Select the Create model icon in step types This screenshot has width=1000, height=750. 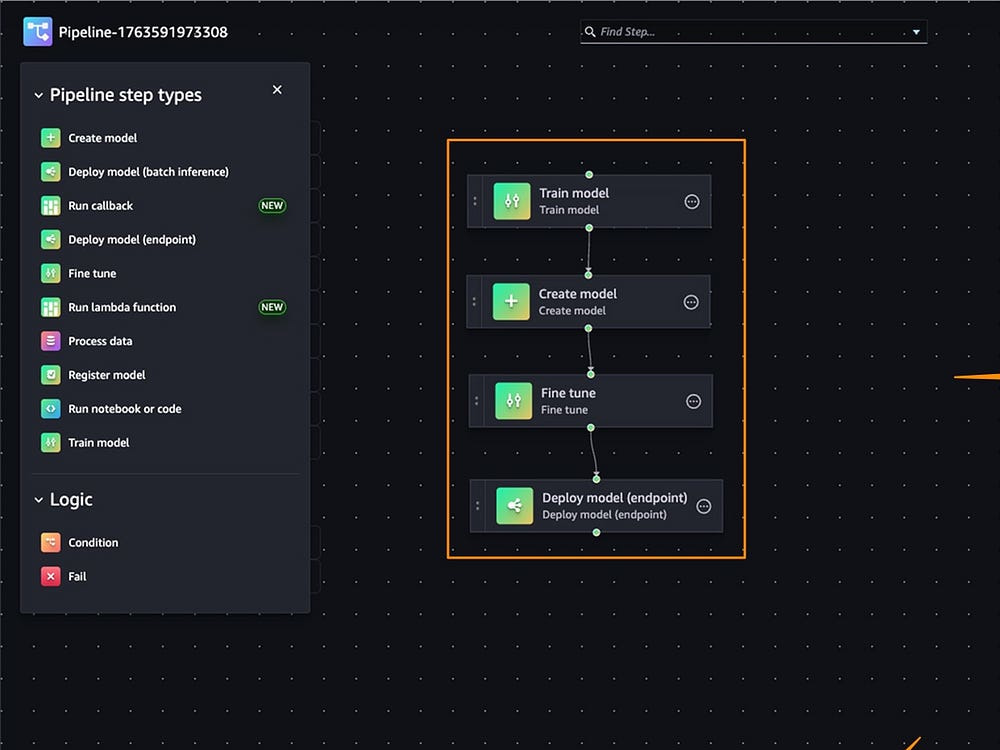(50, 138)
